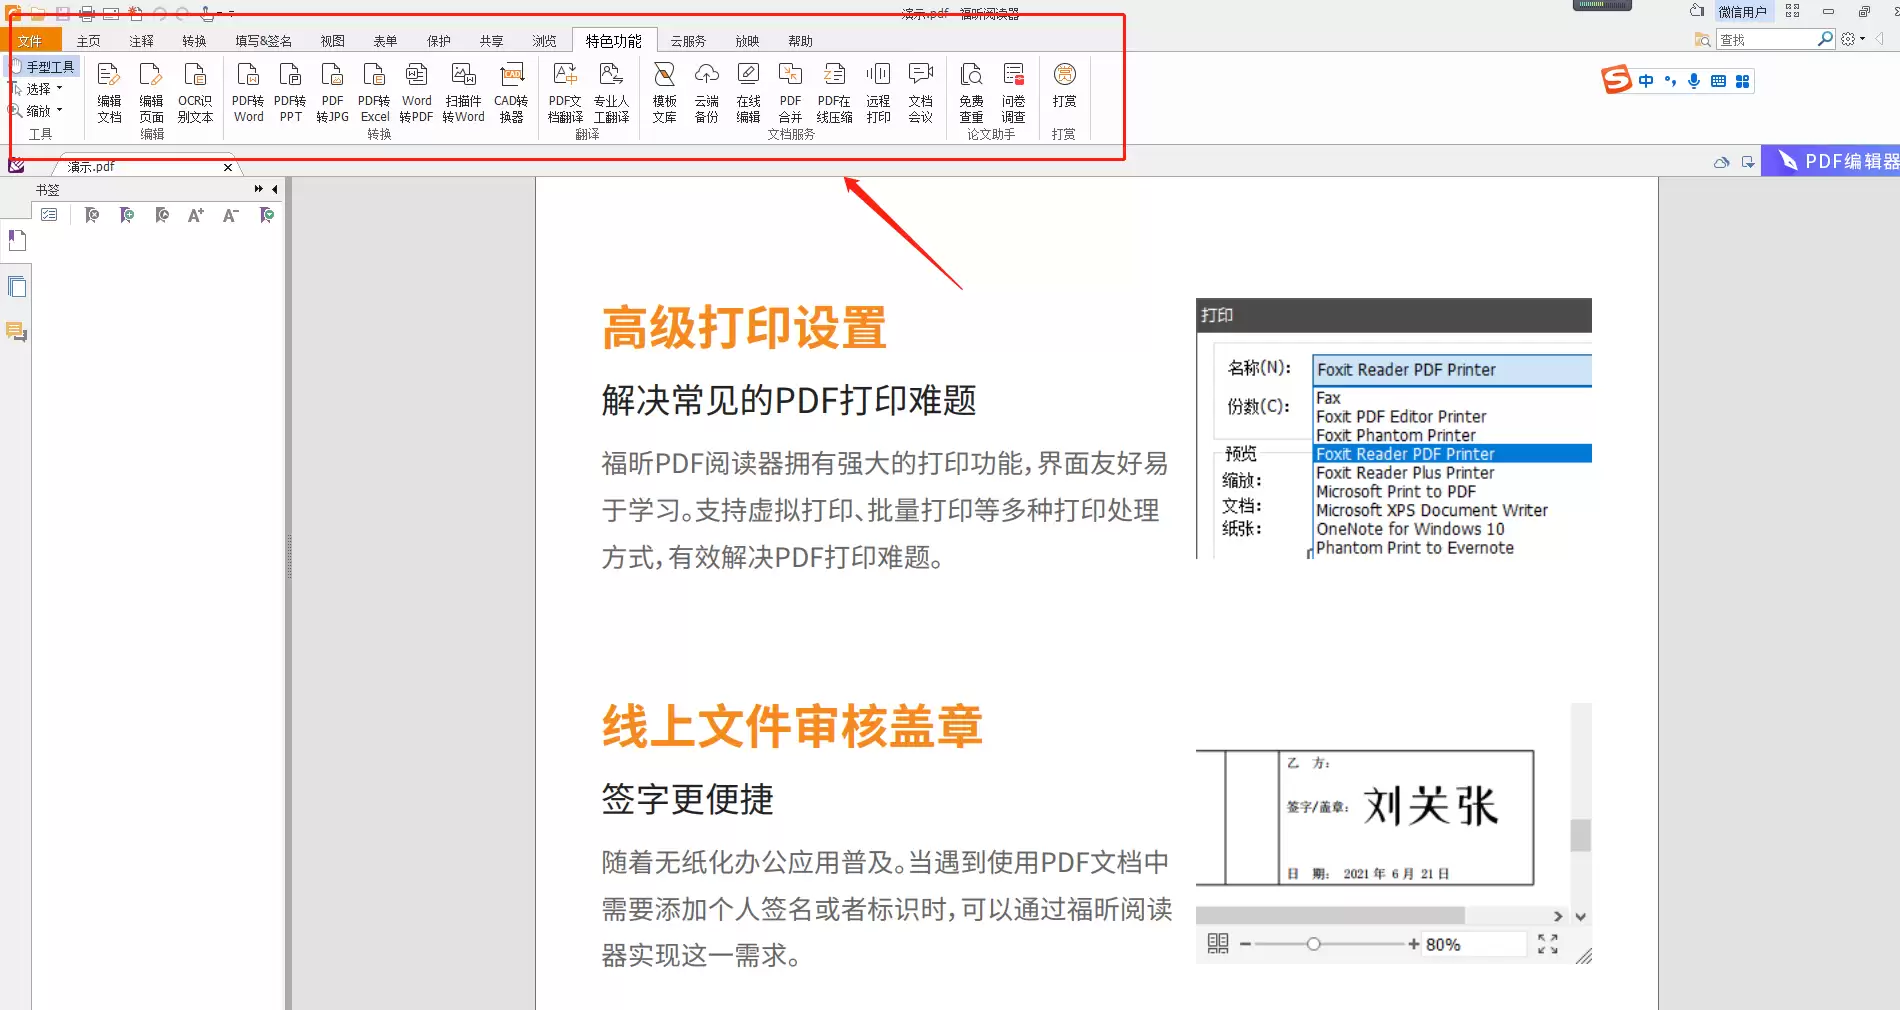The width and height of the screenshot is (1900, 1010).
Task: Open the 帮助 ribbon tab
Action: [799, 40]
